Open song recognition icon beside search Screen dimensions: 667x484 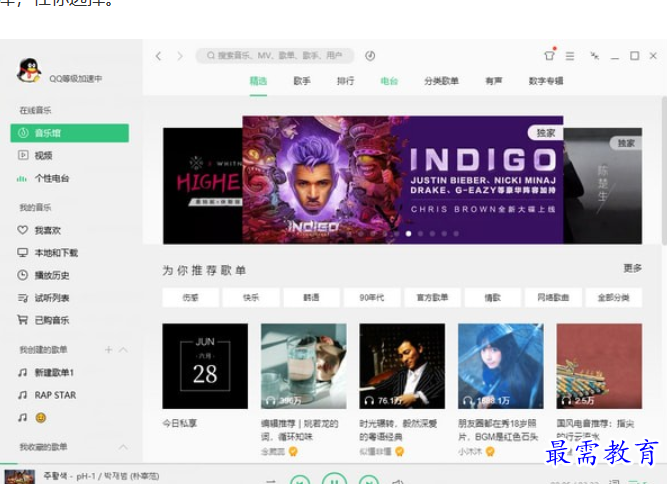[x=370, y=56]
